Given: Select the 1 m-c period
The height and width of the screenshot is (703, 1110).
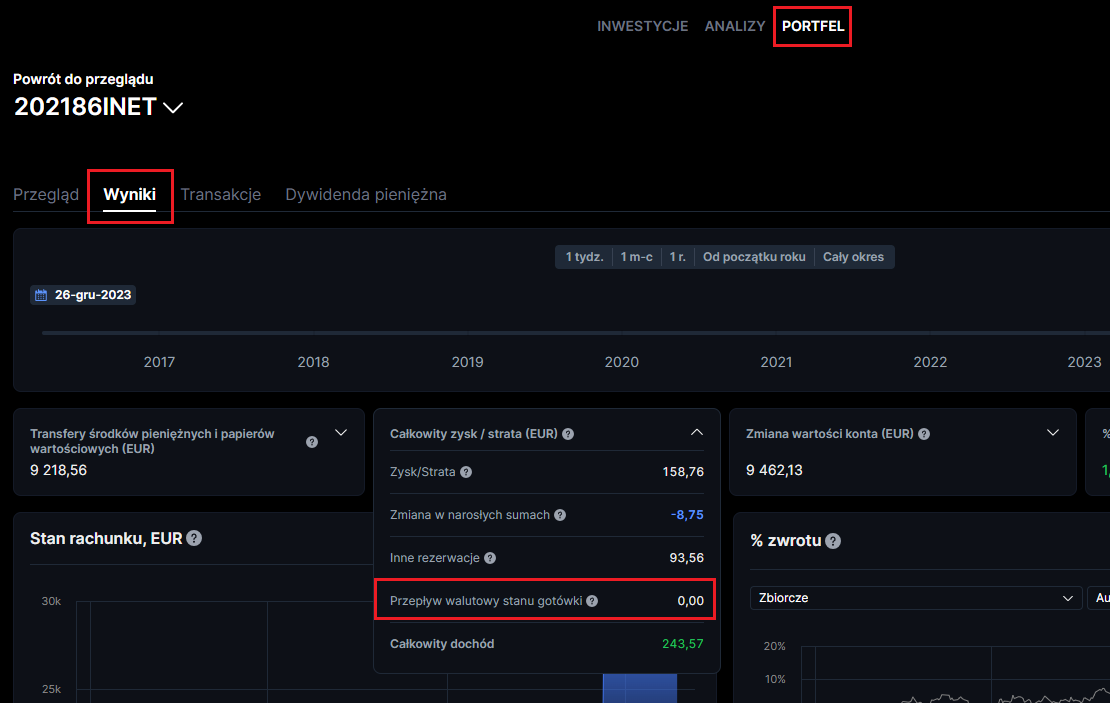Looking at the screenshot, I should 636,257.
